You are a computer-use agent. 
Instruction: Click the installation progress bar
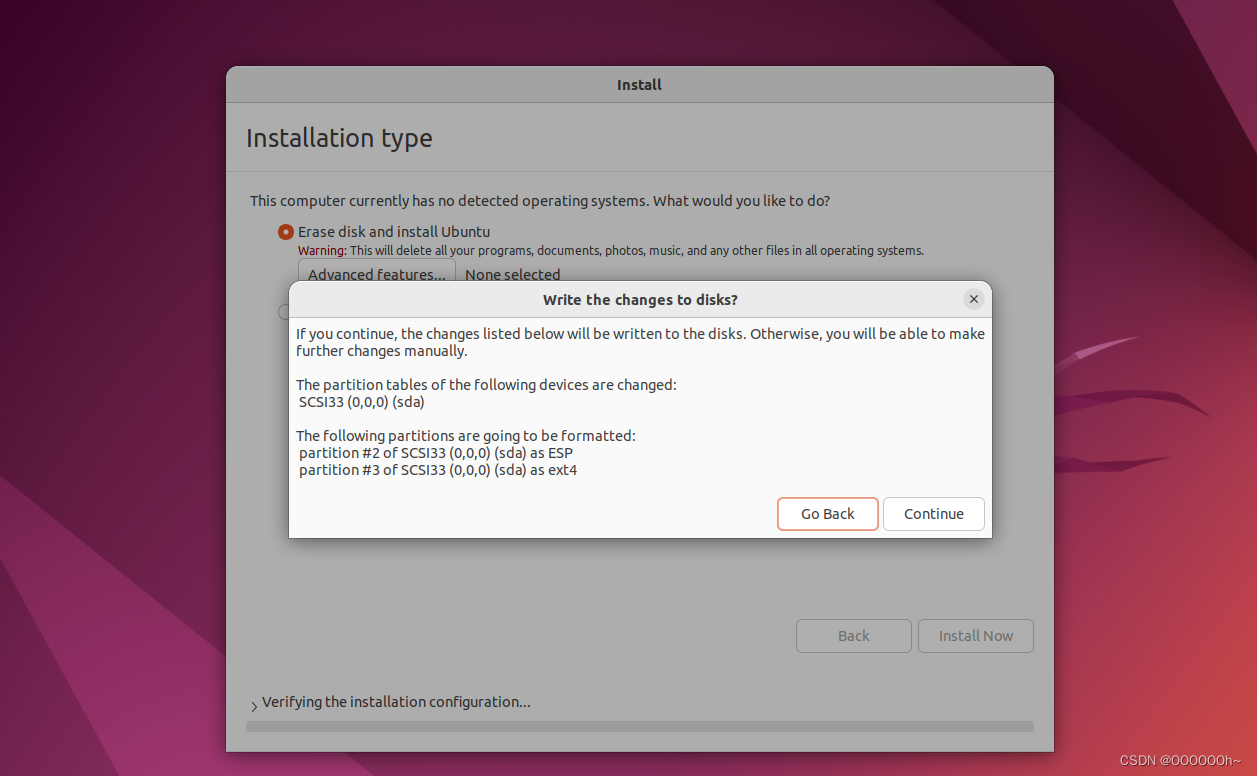pyautogui.click(x=640, y=727)
